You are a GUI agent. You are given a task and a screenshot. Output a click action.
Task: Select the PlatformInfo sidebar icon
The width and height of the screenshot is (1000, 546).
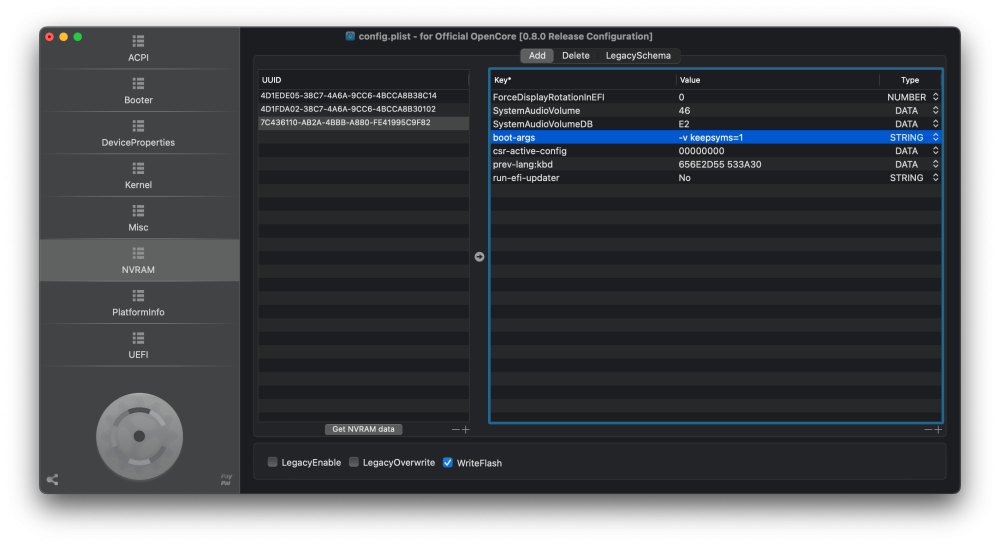tap(138, 296)
